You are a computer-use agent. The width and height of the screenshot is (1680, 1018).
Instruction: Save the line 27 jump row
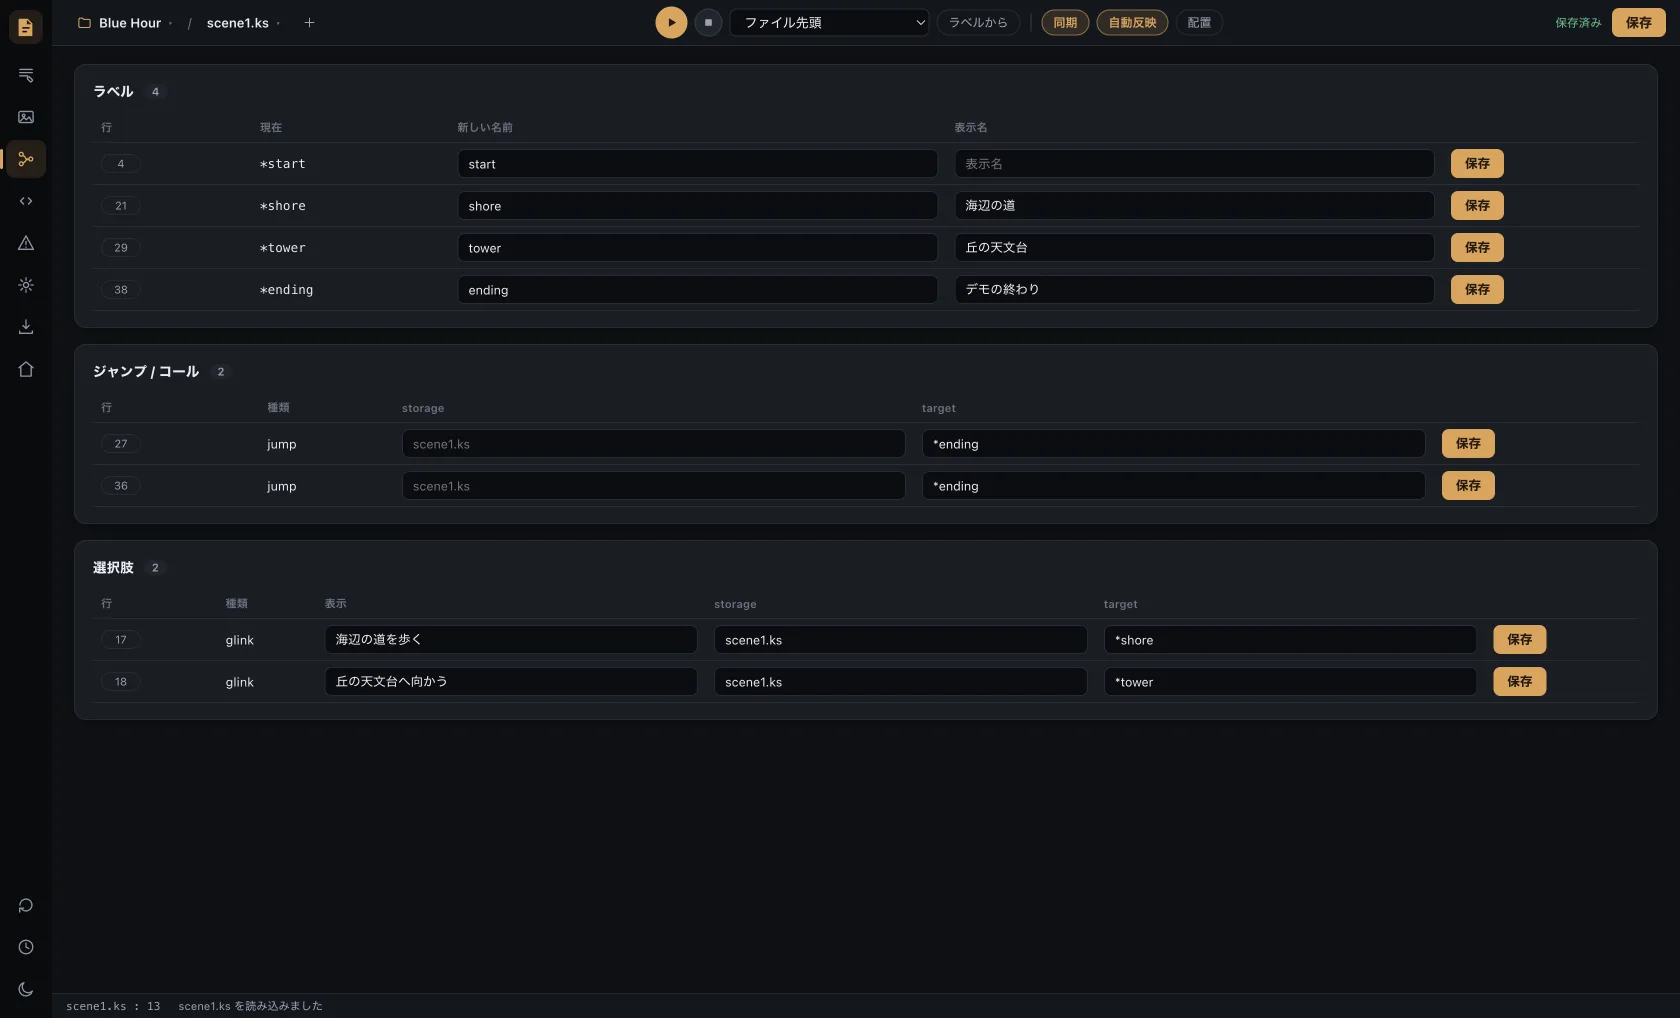tap(1468, 443)
